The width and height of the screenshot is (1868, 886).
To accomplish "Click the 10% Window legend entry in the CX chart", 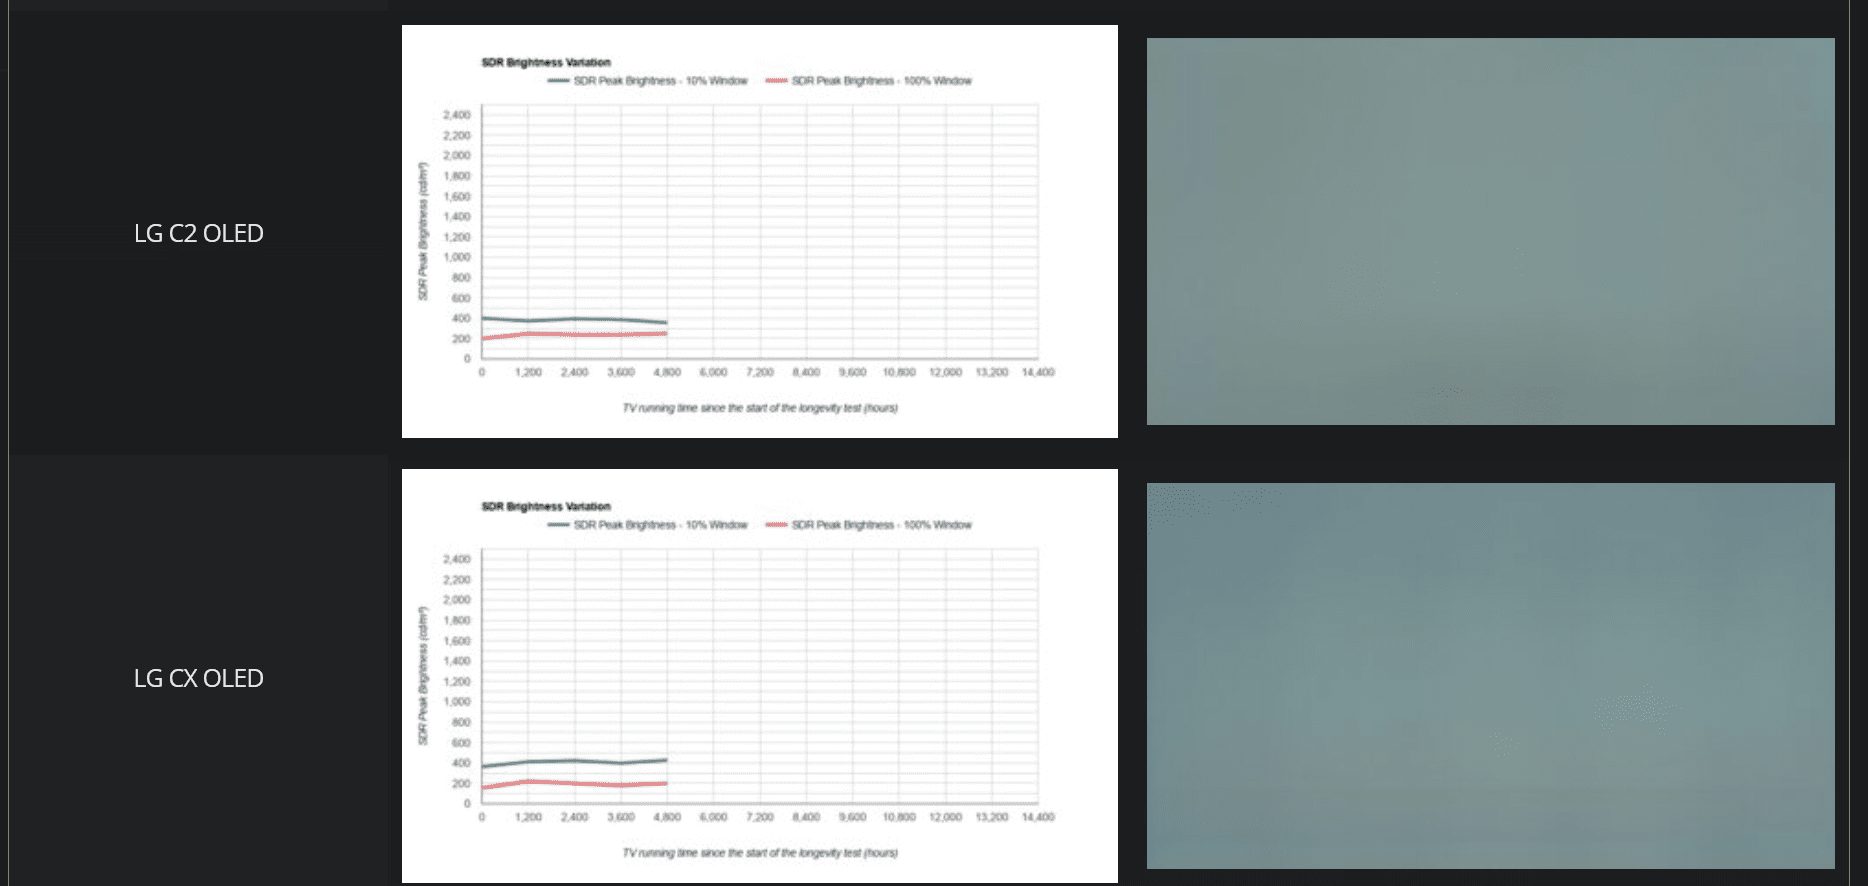I will tap(648, 525).
